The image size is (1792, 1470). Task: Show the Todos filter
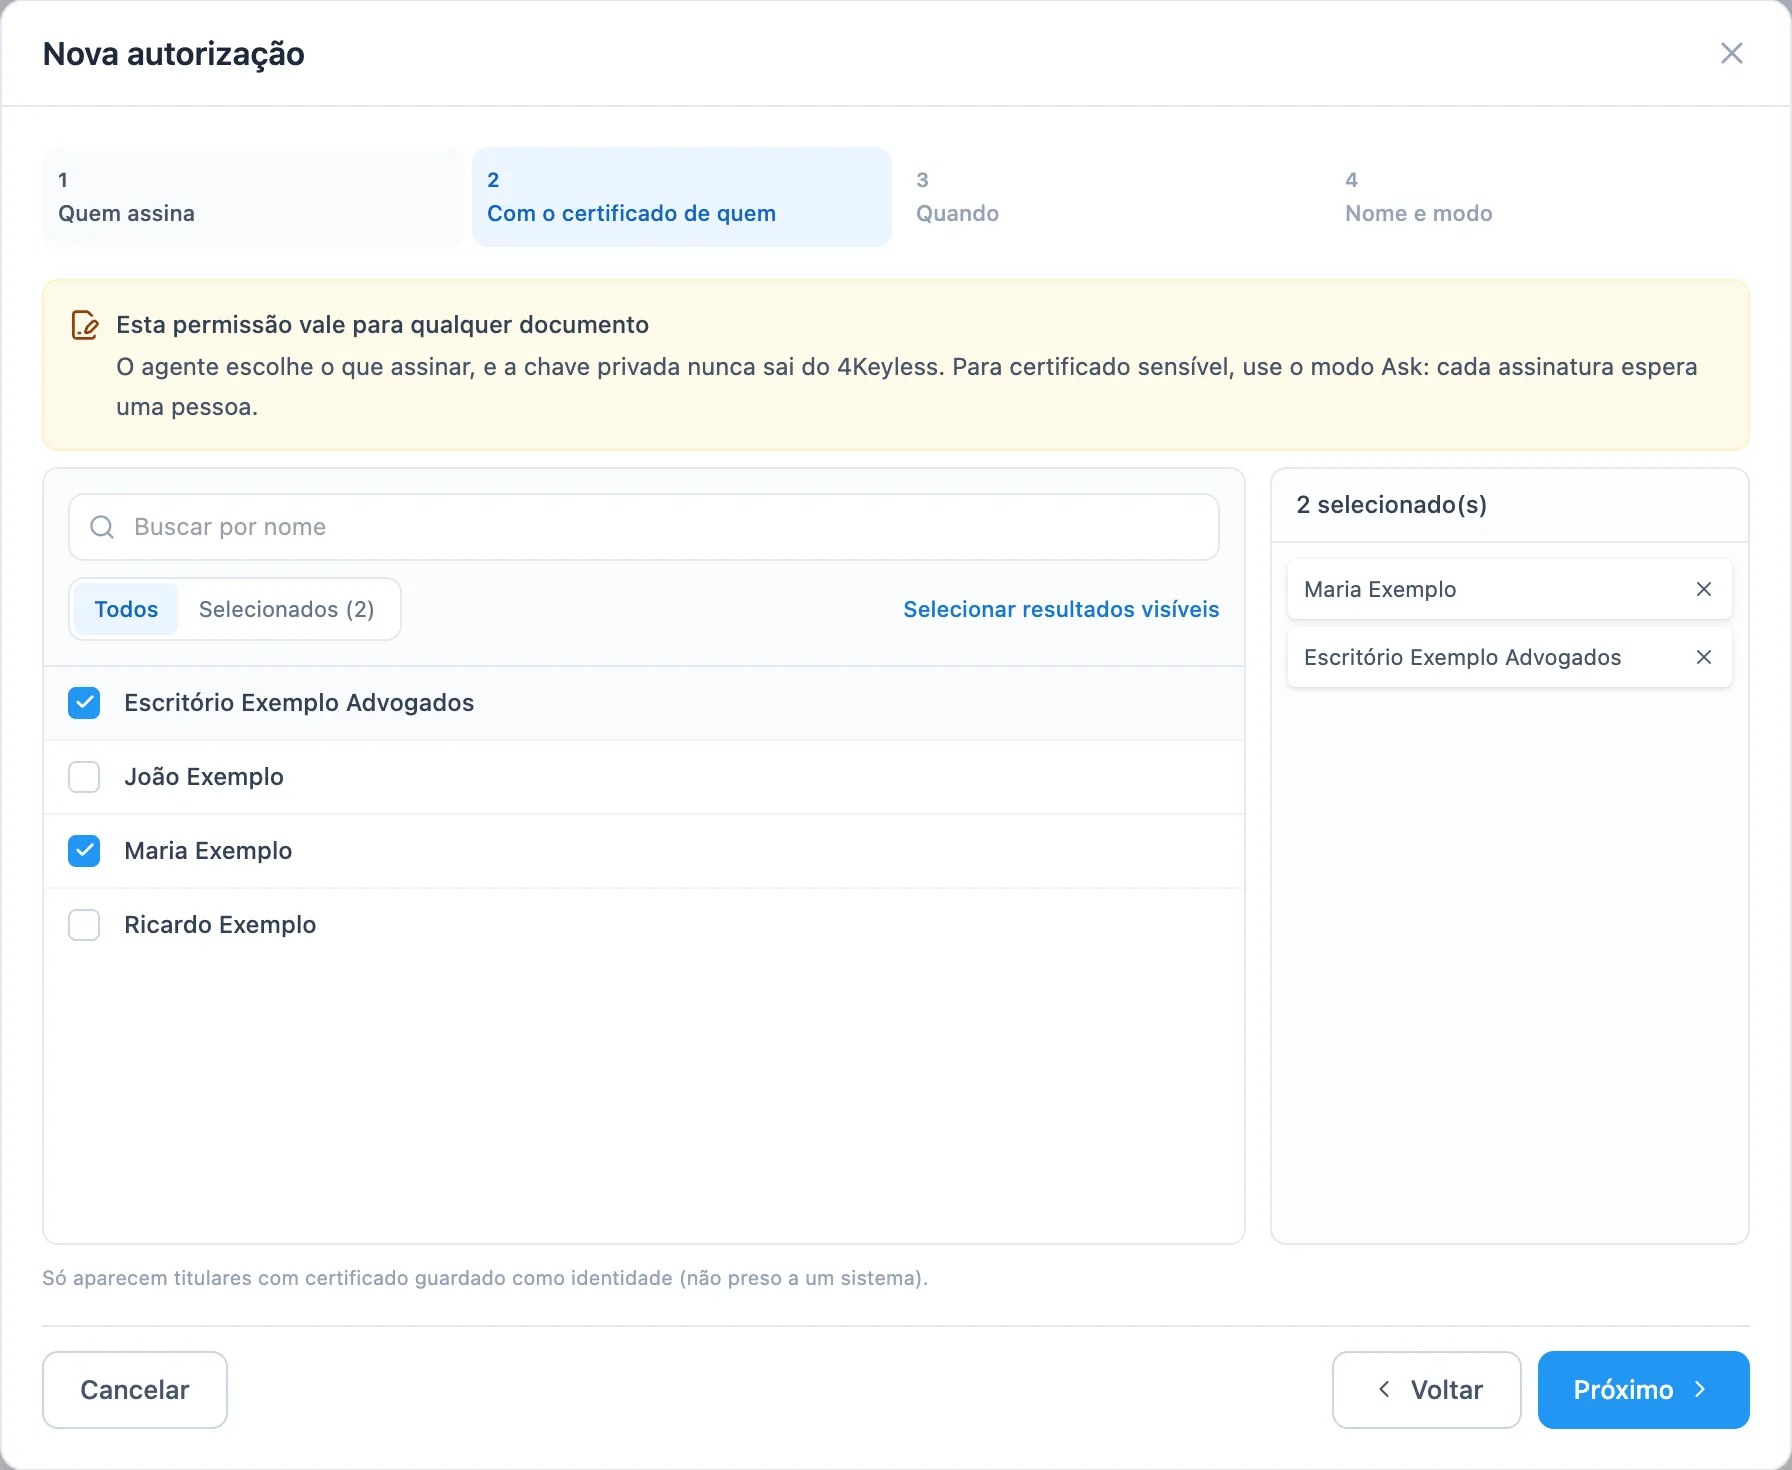(x=126, y=609)
